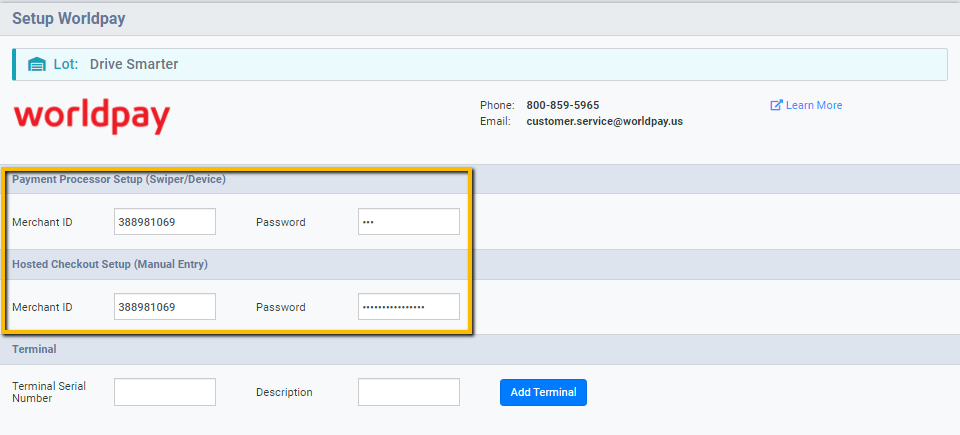This screenshot has height=435, width=960.
Task: Click the Terminal Serial Number label
Action: [x=49, y=392]
